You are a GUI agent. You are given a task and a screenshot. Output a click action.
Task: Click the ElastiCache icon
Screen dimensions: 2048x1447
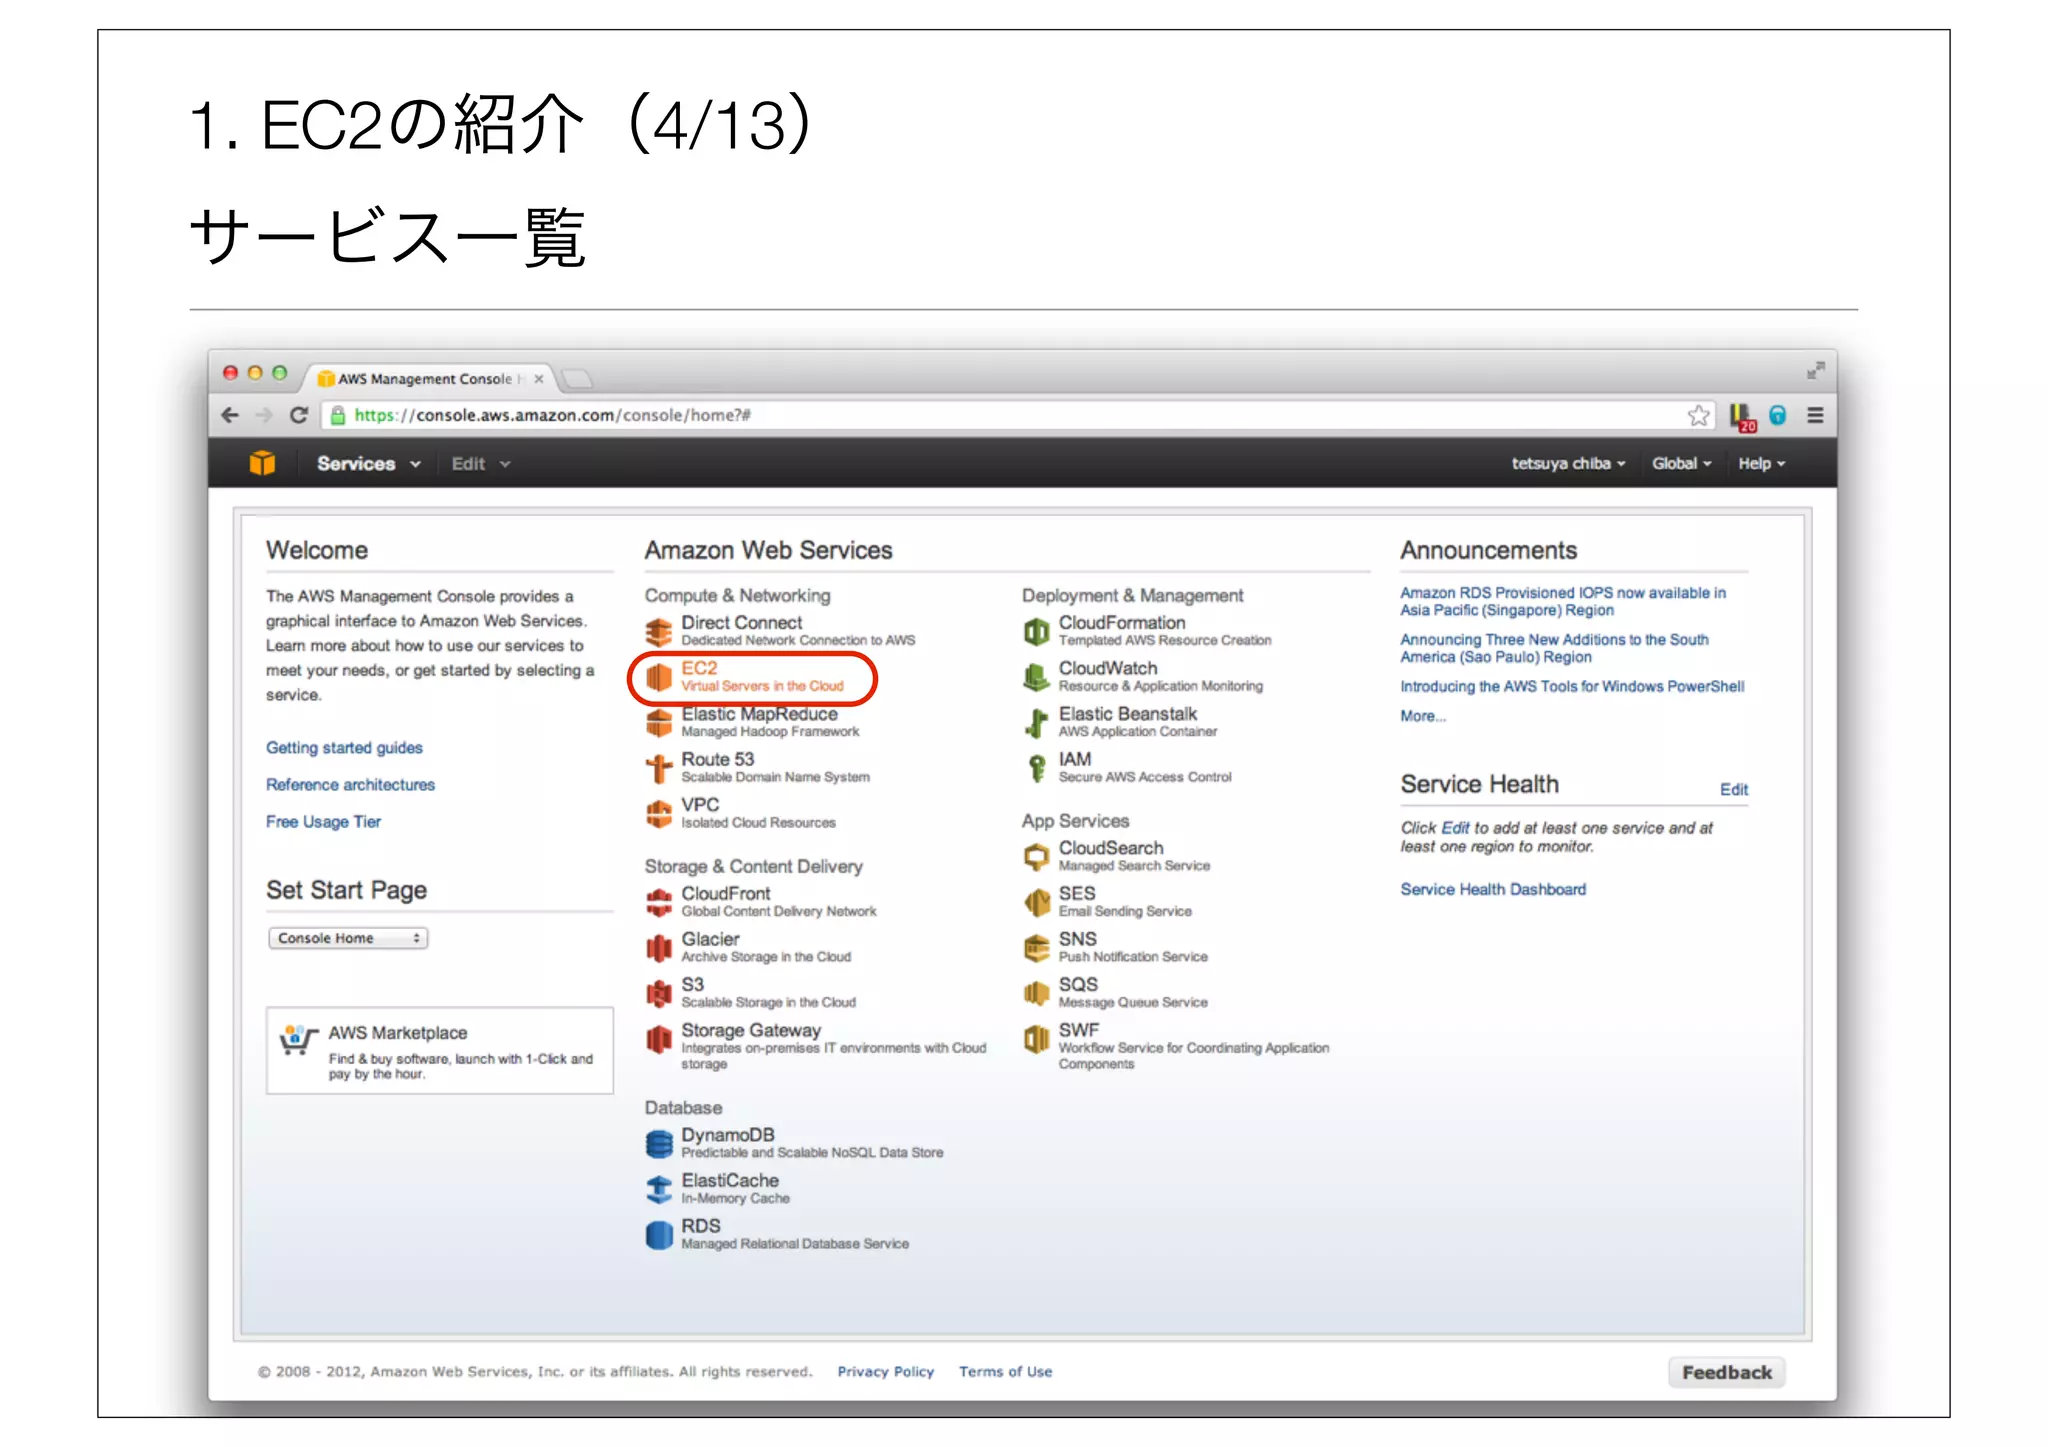(658, 1189)
